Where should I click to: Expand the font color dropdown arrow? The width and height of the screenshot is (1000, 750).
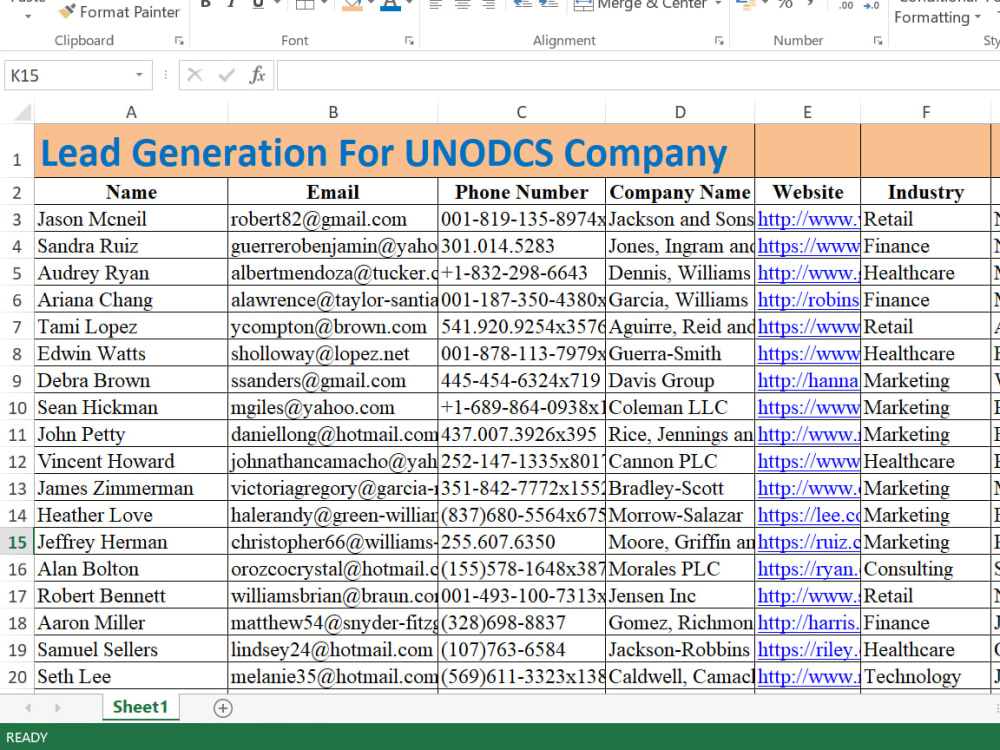[409, 4]
